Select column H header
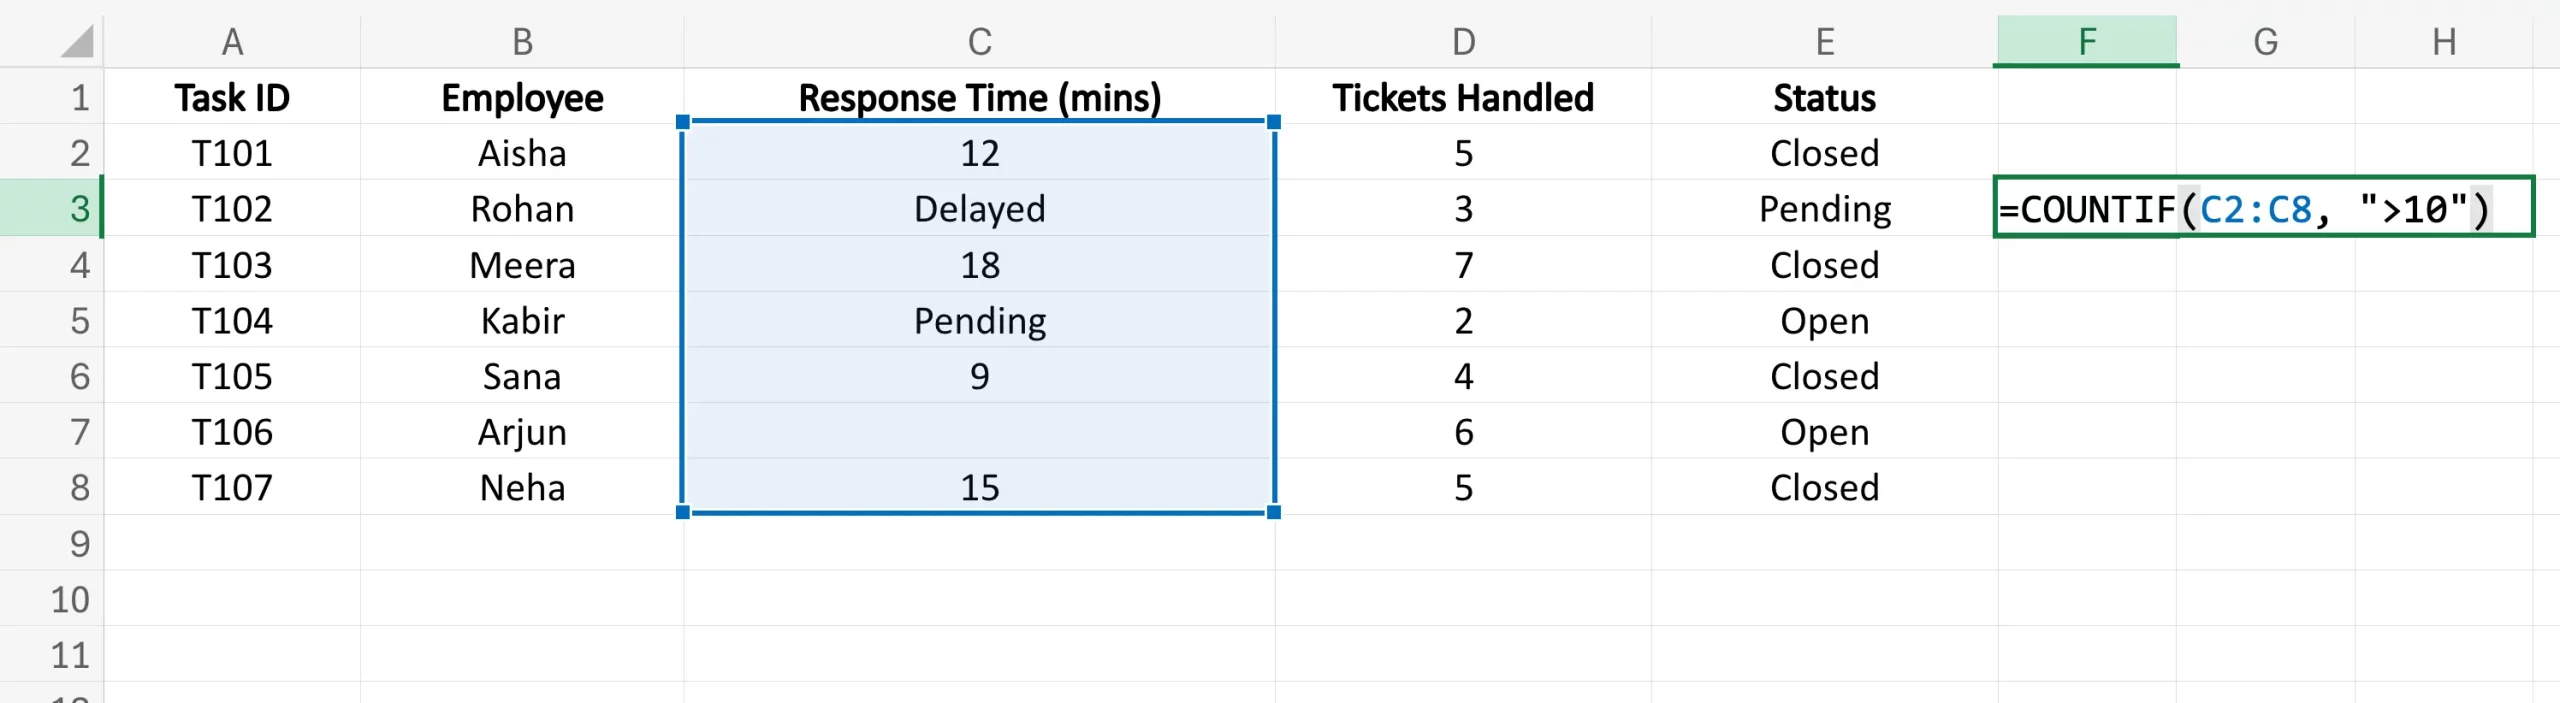The width and height of the screenshot is (2560, 703). click(x=2444, y=41)
